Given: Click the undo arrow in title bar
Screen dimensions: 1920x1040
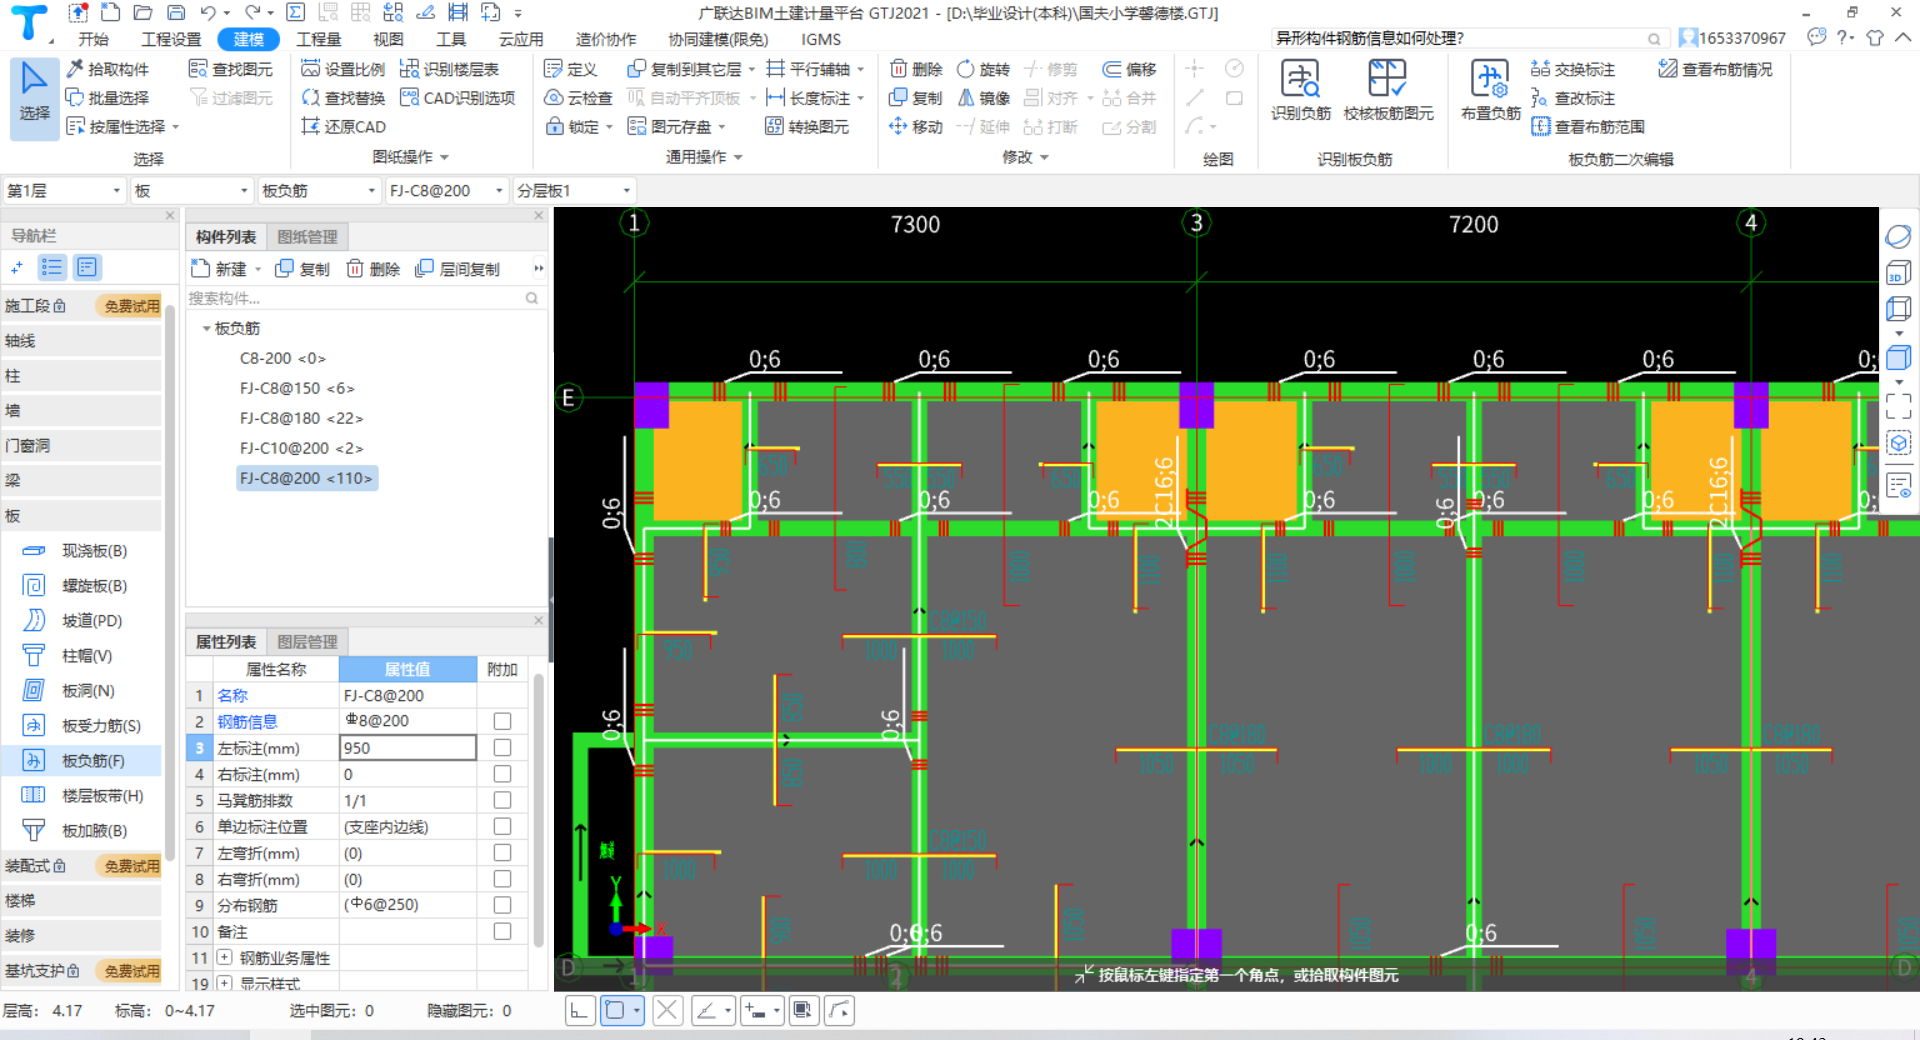Looking at the screenshot, I should tap(208, 12).
